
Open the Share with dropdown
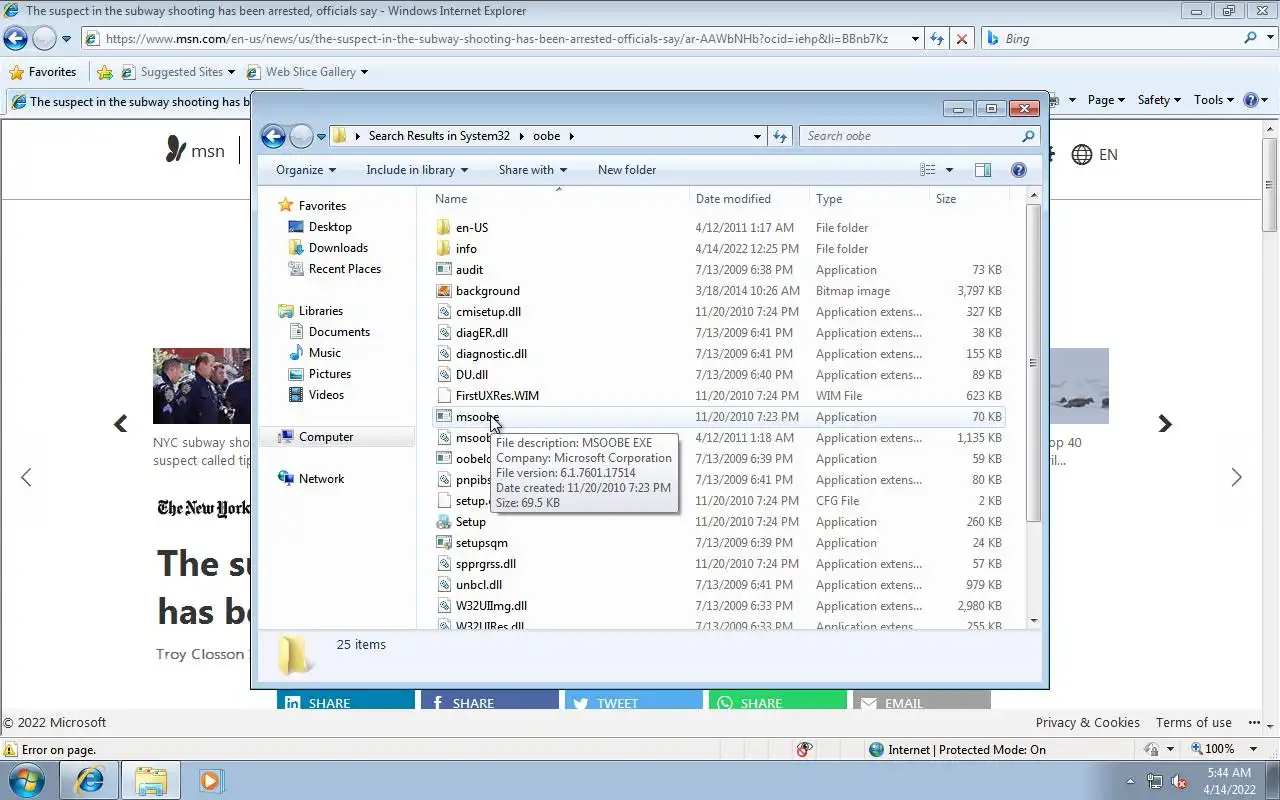533,170
